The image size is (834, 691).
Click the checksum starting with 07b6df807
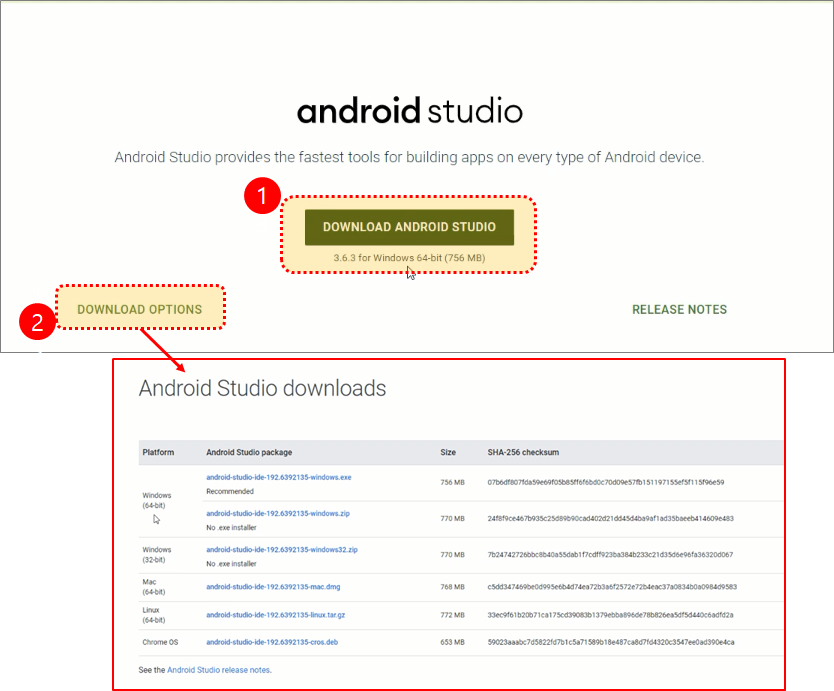tap(606, 482)
